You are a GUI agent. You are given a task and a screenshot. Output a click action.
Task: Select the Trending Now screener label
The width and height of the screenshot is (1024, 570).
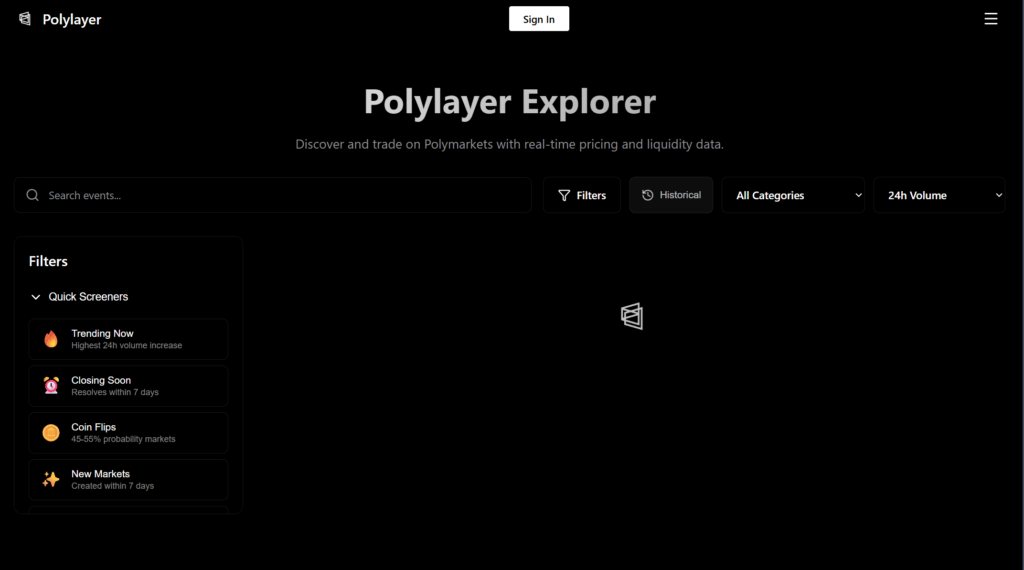[x=102, y=333]
